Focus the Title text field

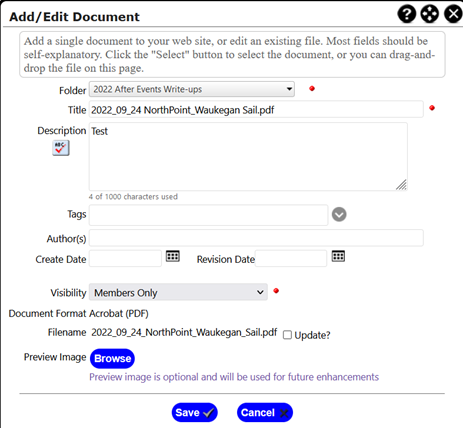pyautogui.click(x=256, y=110)
